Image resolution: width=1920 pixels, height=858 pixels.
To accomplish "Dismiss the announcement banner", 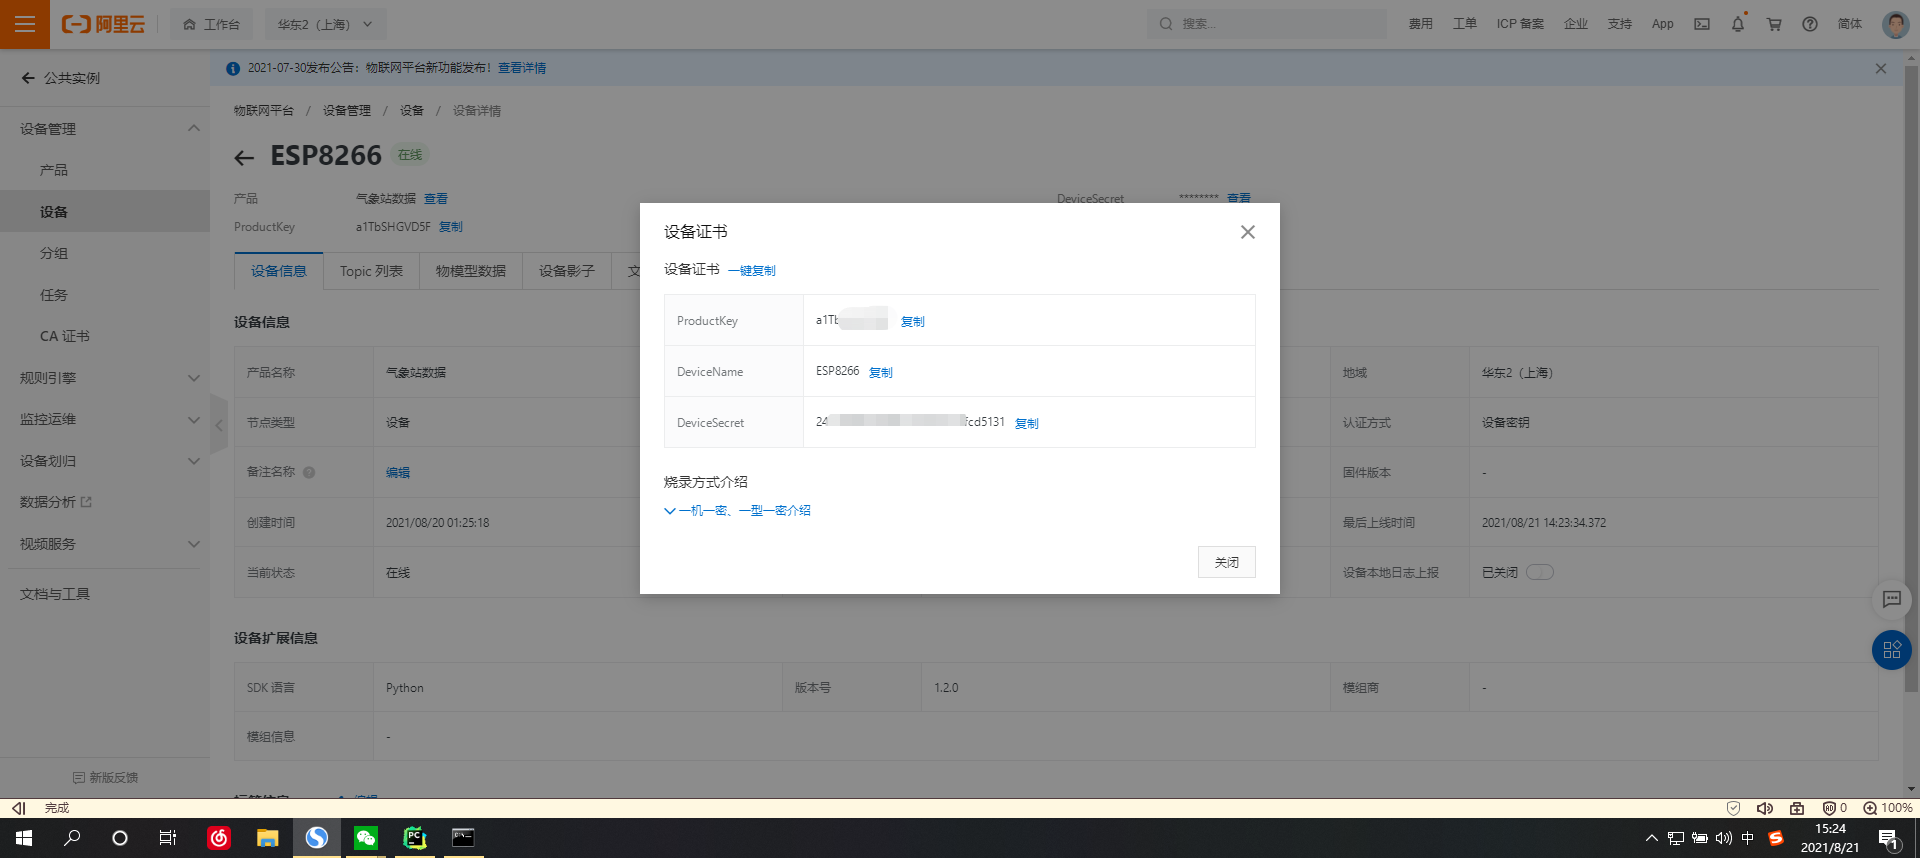I will pos(1881,68).
